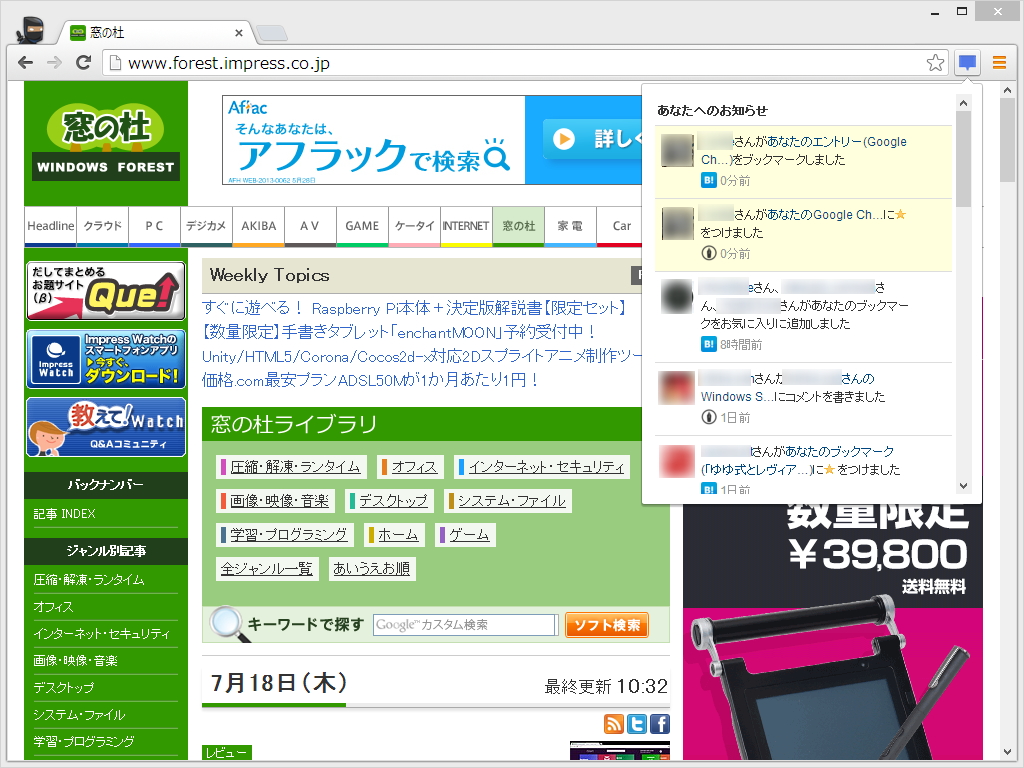Screen dimensions: 1024x768
Task: Open the orange Chrome menu icon
Action: (x=999, y=62)
